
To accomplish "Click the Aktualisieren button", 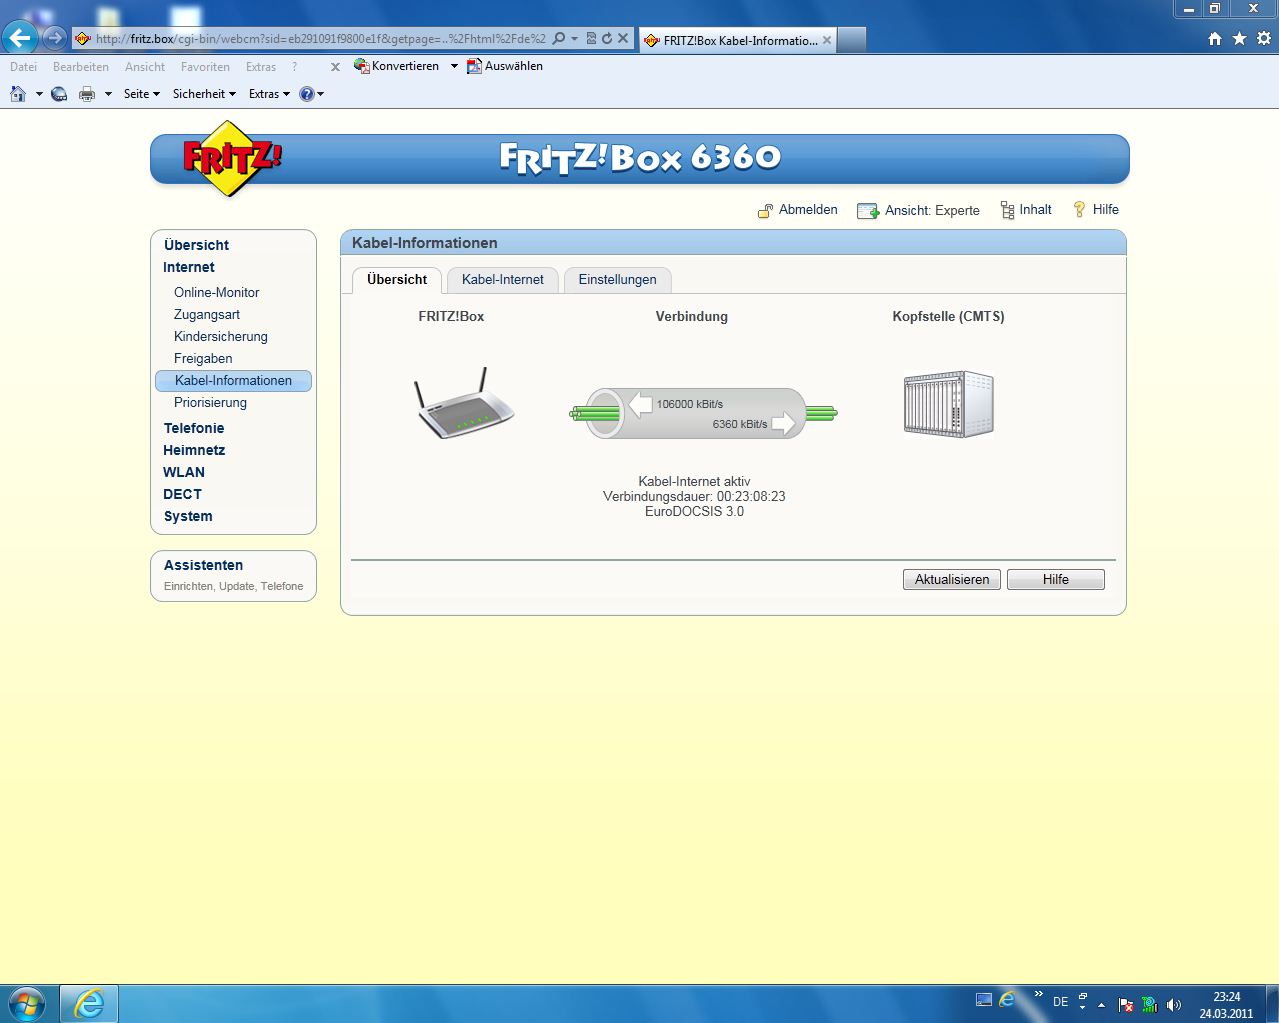I will click(952, 580).
